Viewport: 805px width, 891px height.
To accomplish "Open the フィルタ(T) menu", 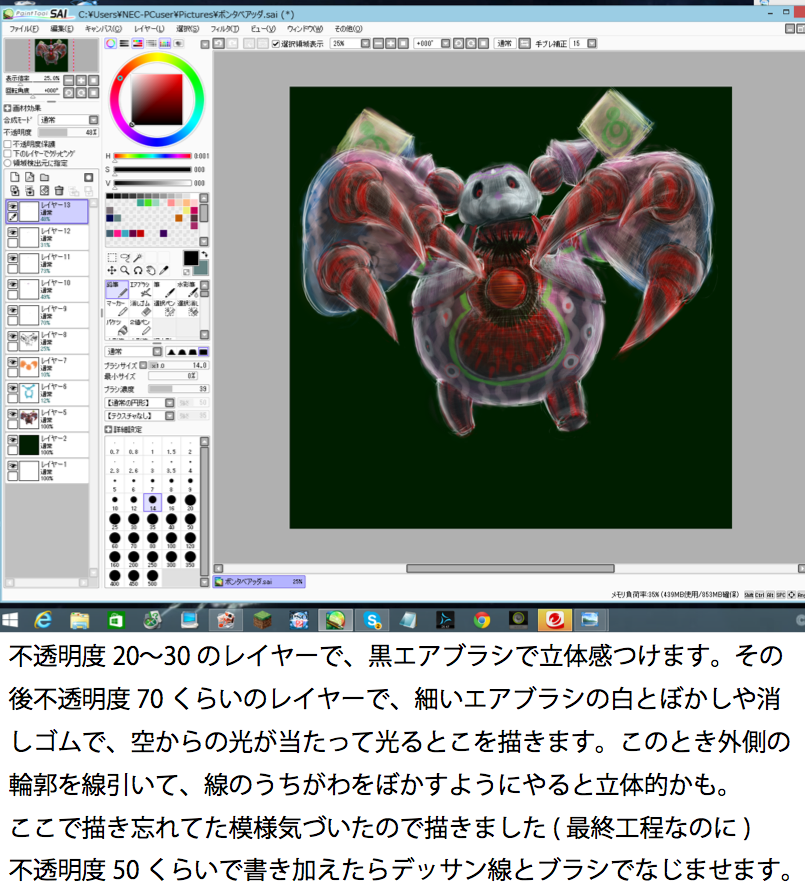I will pyautogui.click(x=225, y=28).
